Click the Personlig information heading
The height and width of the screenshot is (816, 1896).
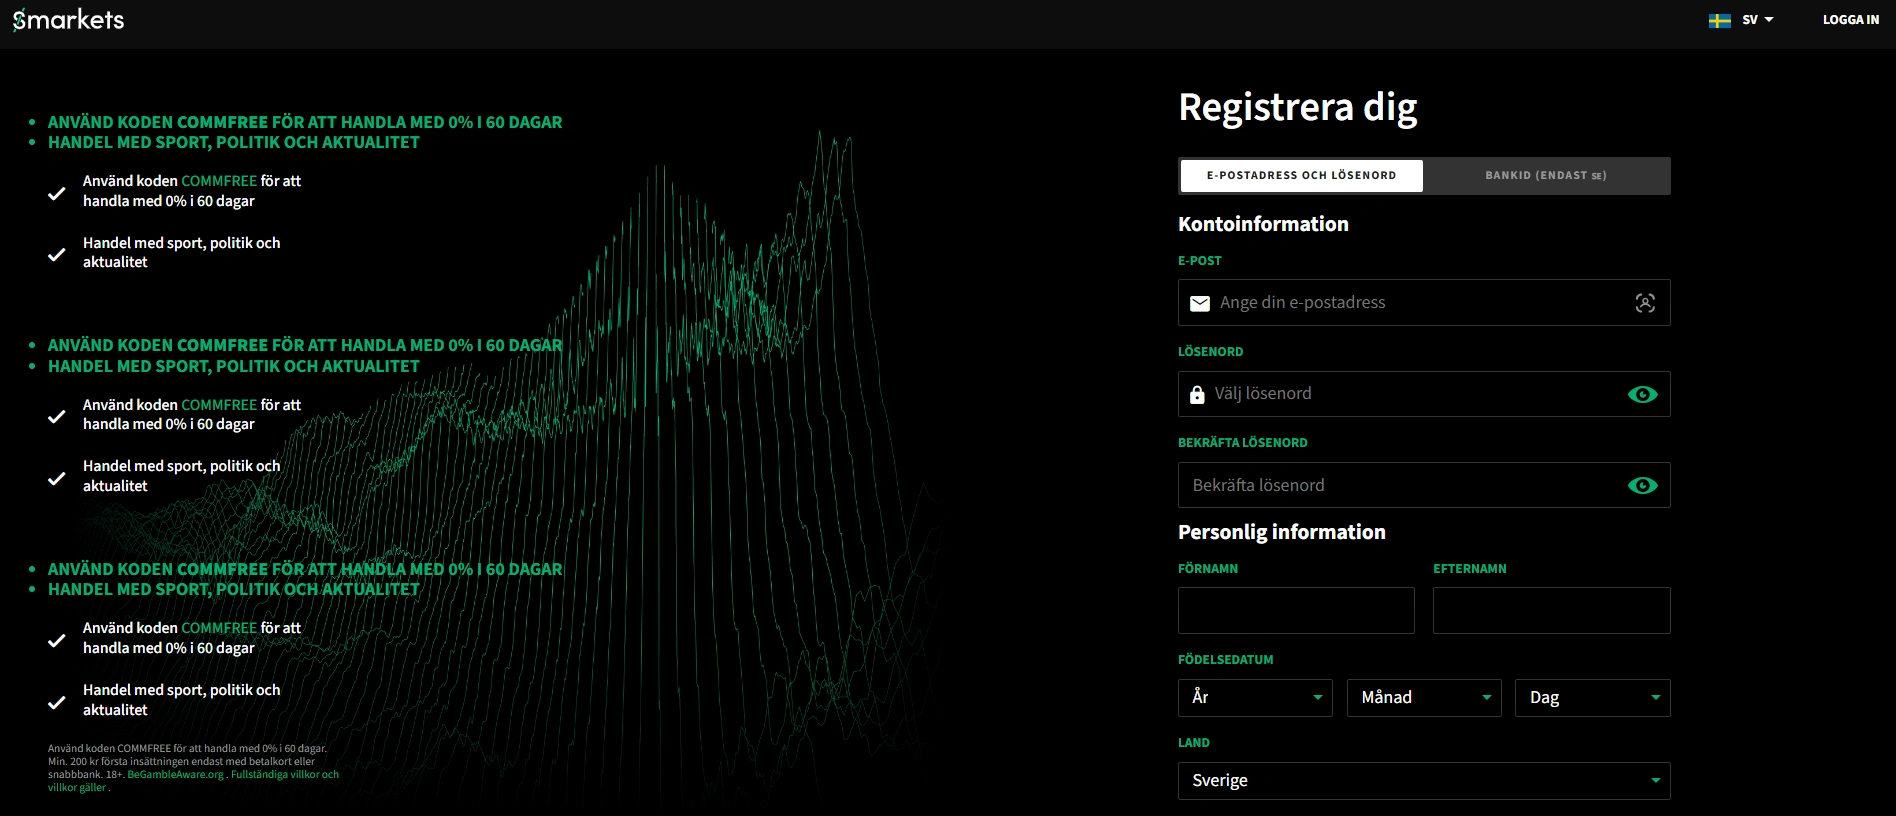[1281, 532]
